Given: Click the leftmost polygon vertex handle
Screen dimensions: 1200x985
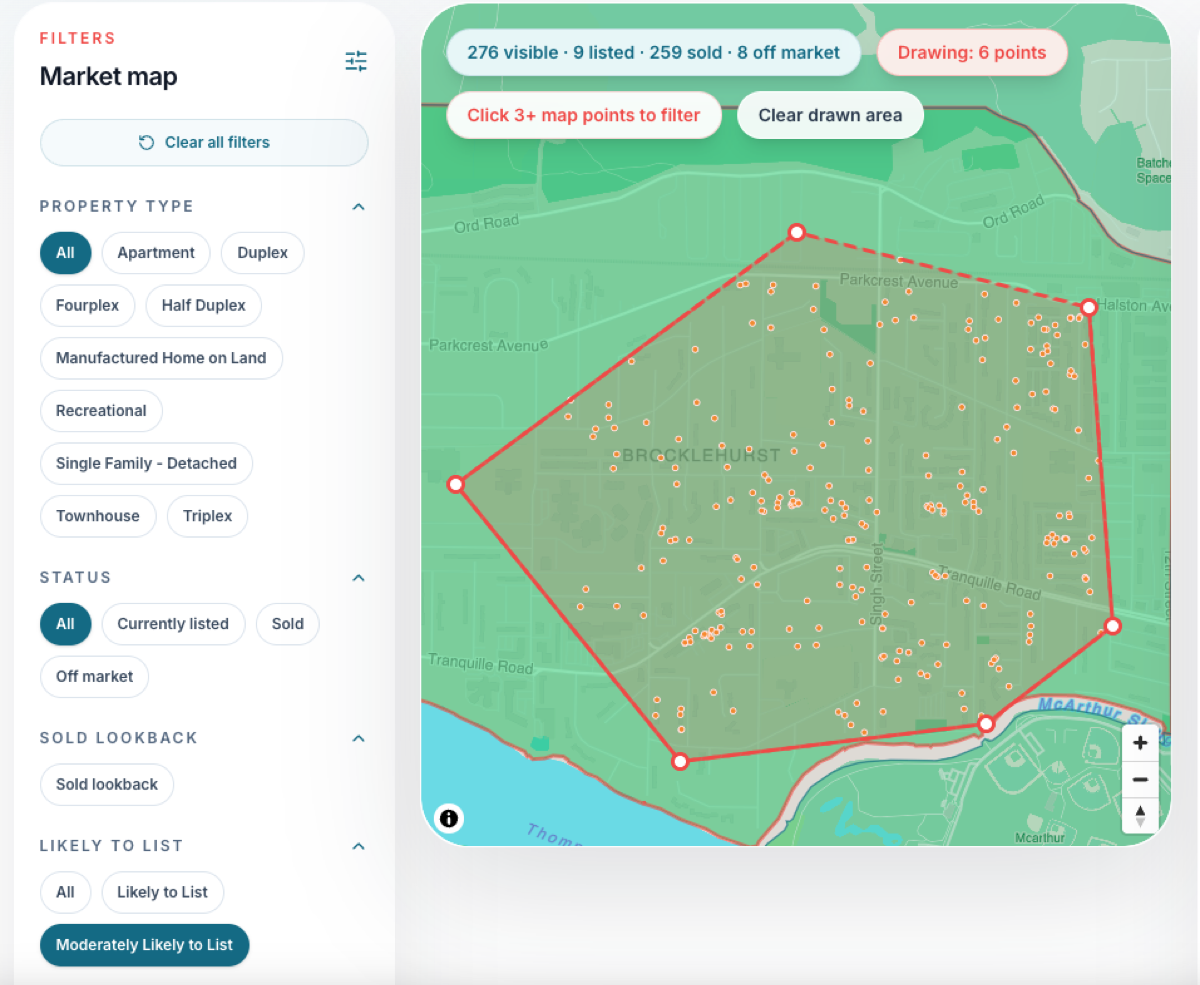Looking at the screenshot, I should pos(455,484).
